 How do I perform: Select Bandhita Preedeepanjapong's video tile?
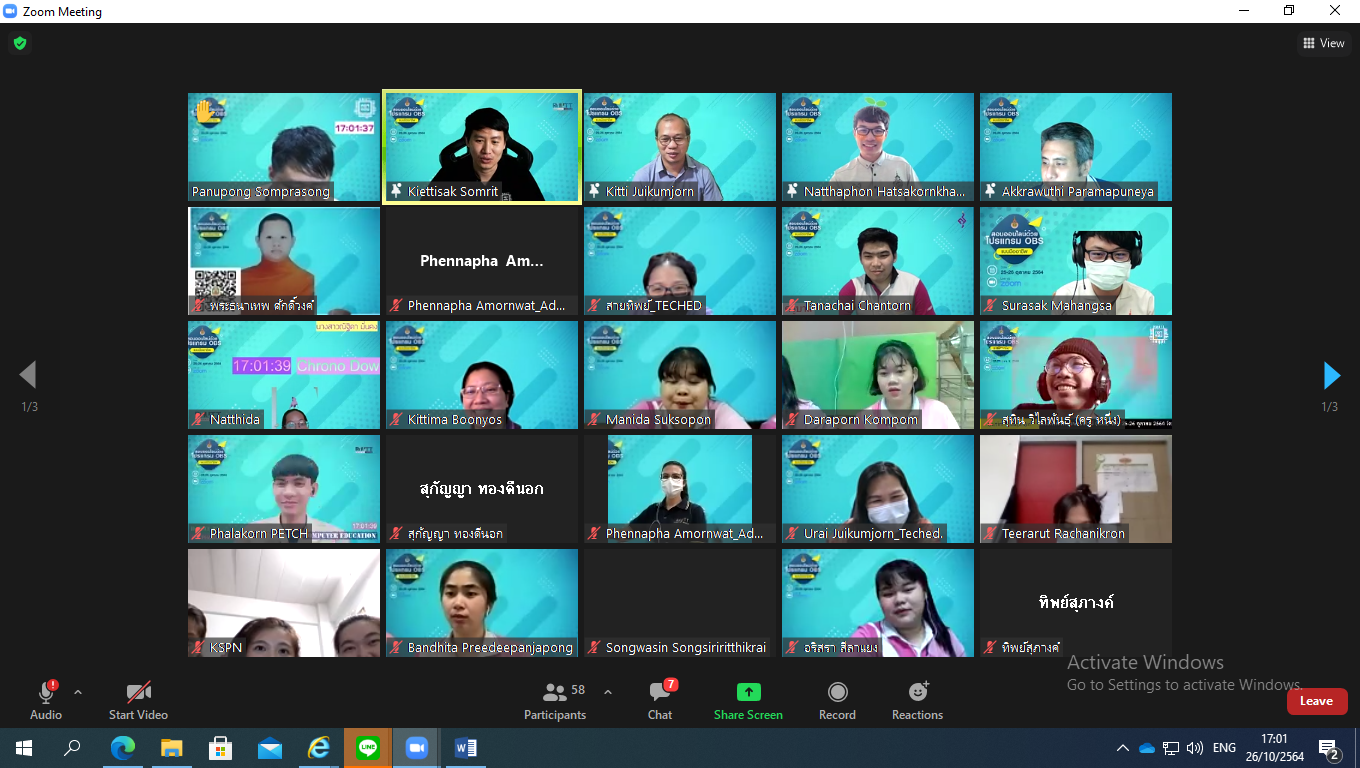(x=482, y=603)
